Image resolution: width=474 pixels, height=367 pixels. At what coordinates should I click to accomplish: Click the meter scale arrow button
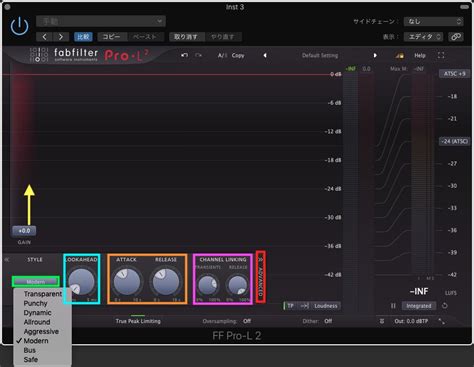click(x=304, y=306)
